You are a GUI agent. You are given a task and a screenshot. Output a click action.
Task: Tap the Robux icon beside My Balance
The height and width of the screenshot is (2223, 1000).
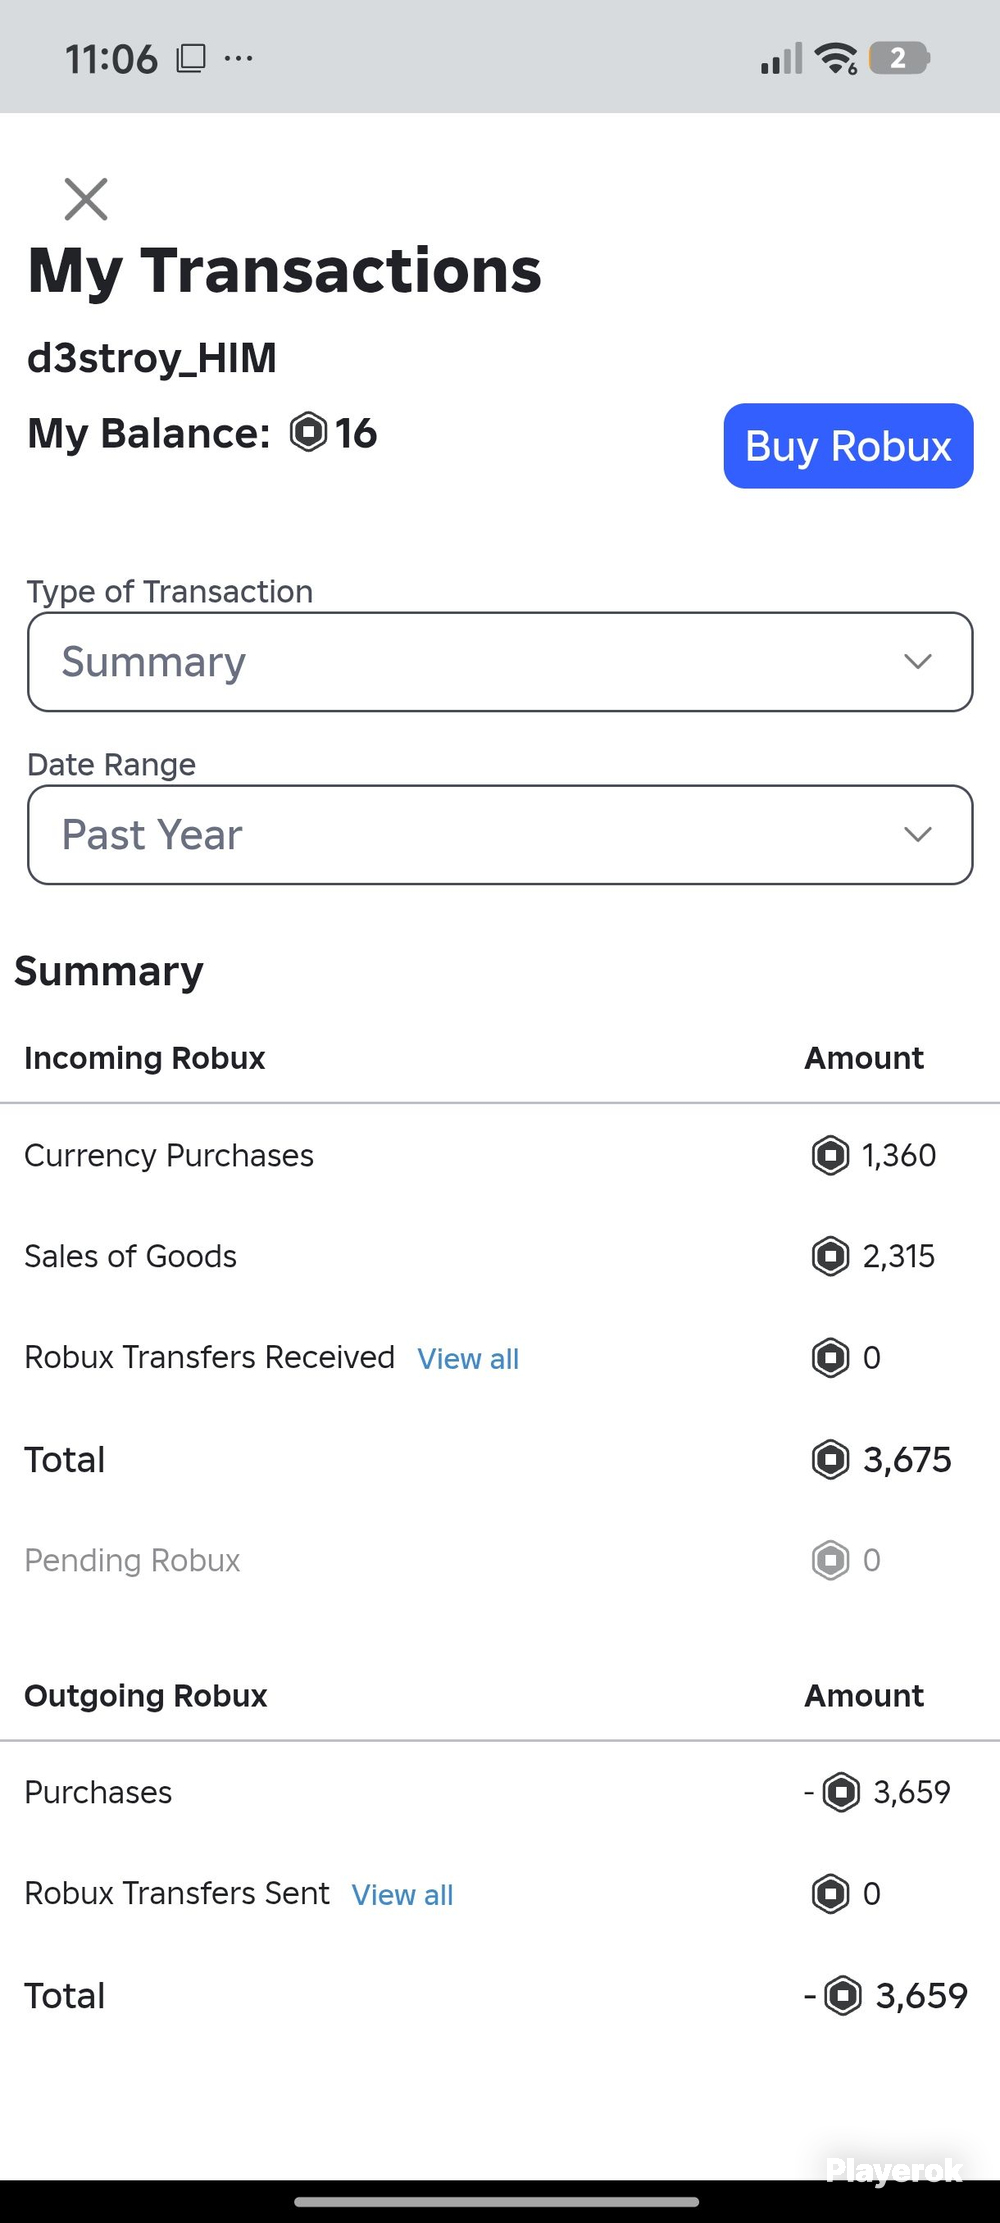308,433
